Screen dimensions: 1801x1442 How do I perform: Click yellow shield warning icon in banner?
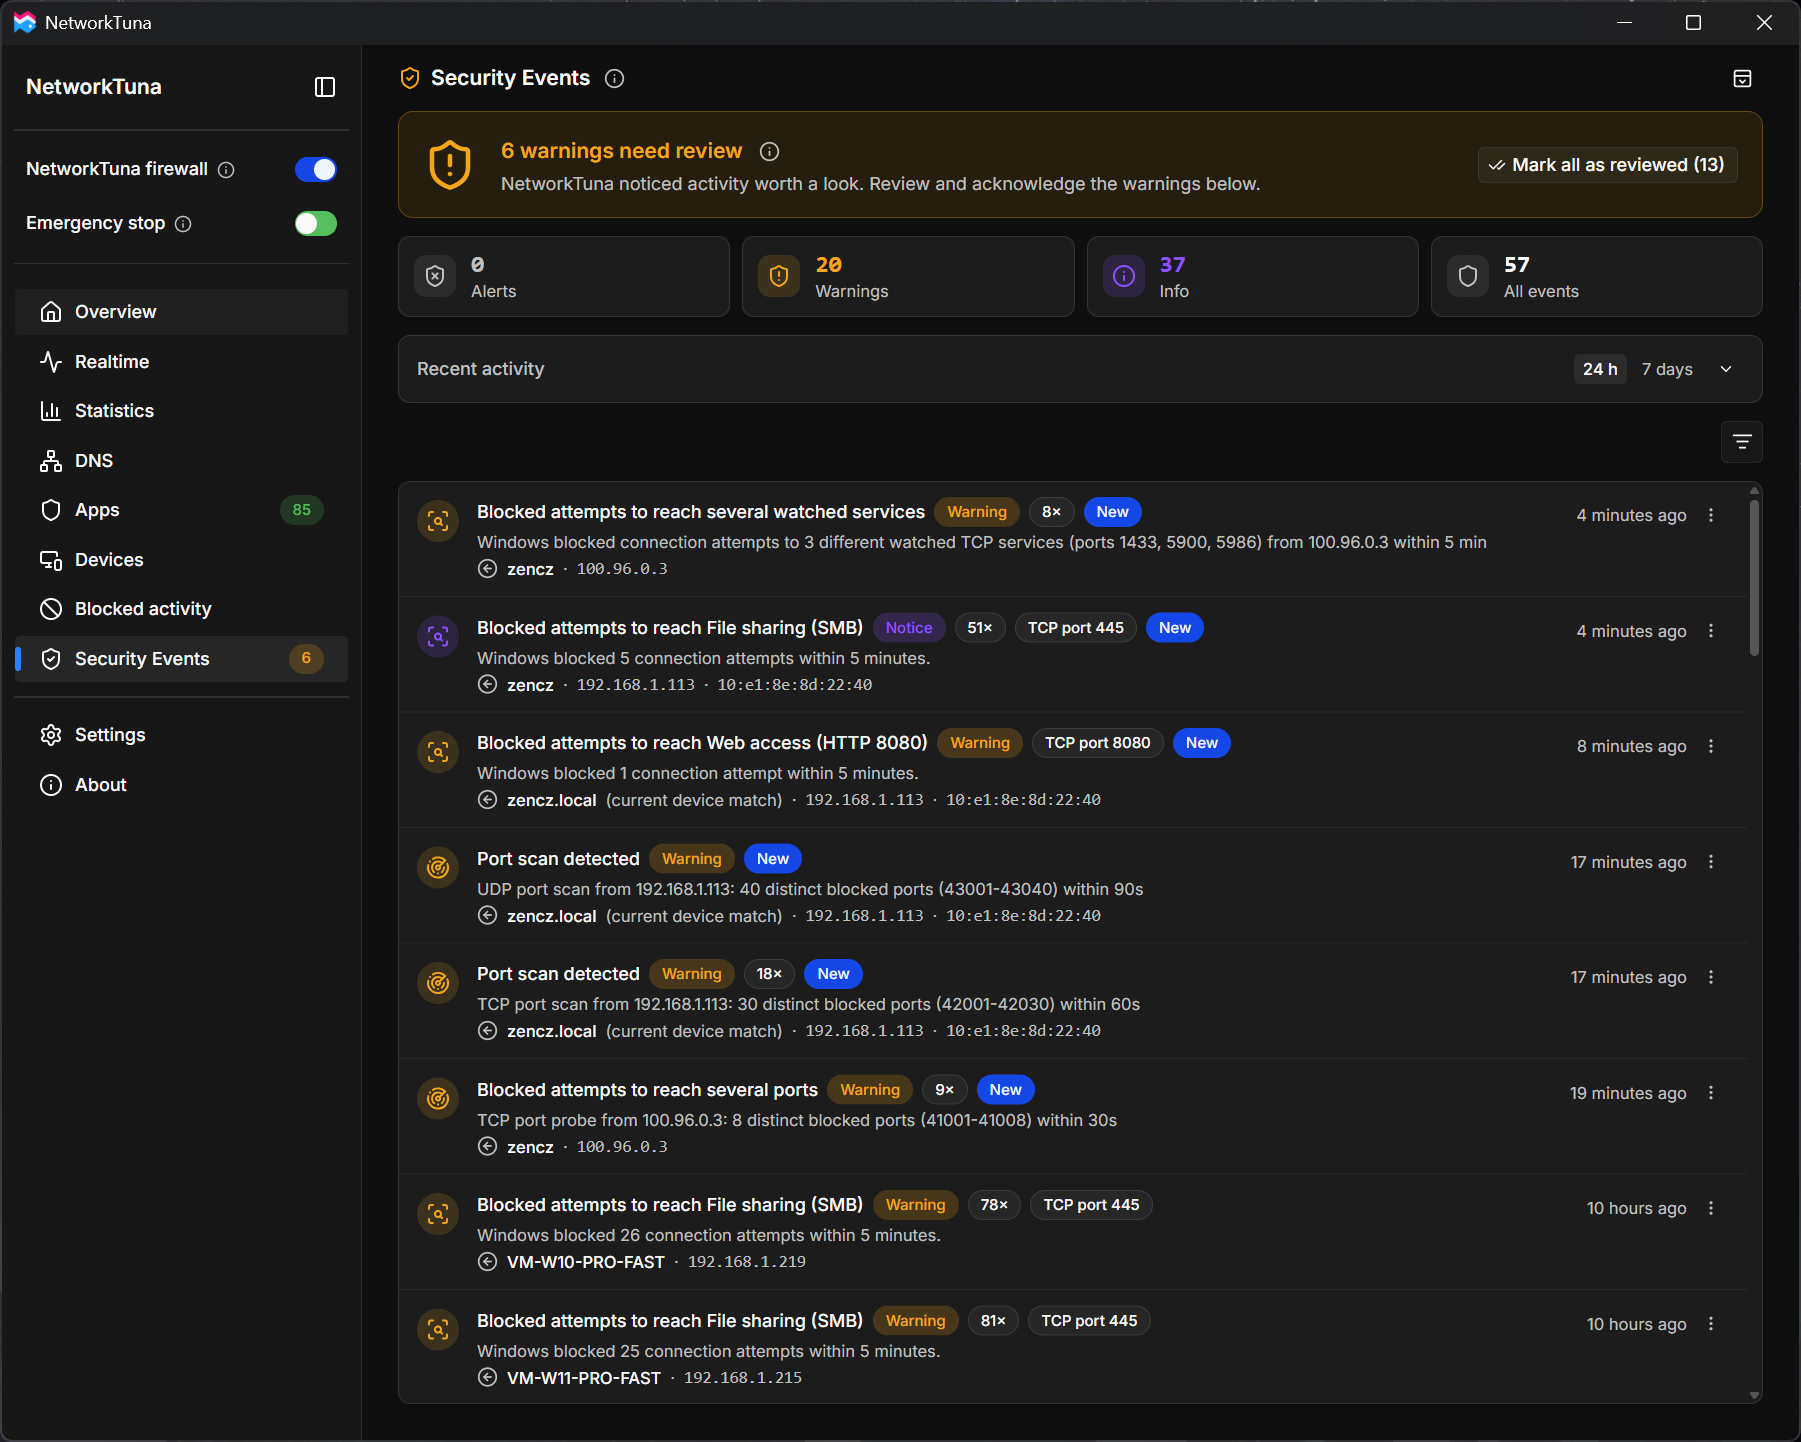click(x=450, y=165)
